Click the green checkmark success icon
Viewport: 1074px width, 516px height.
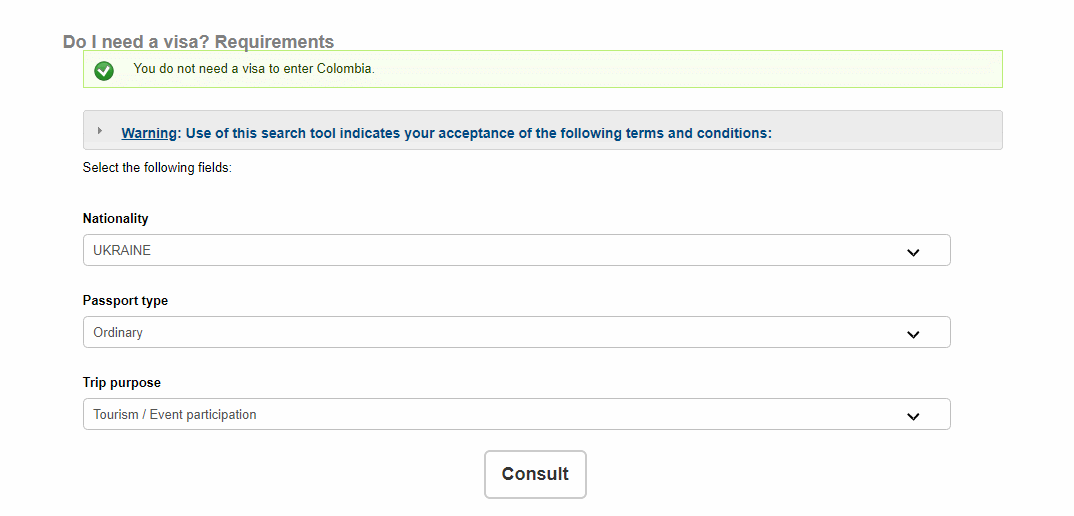104,70
